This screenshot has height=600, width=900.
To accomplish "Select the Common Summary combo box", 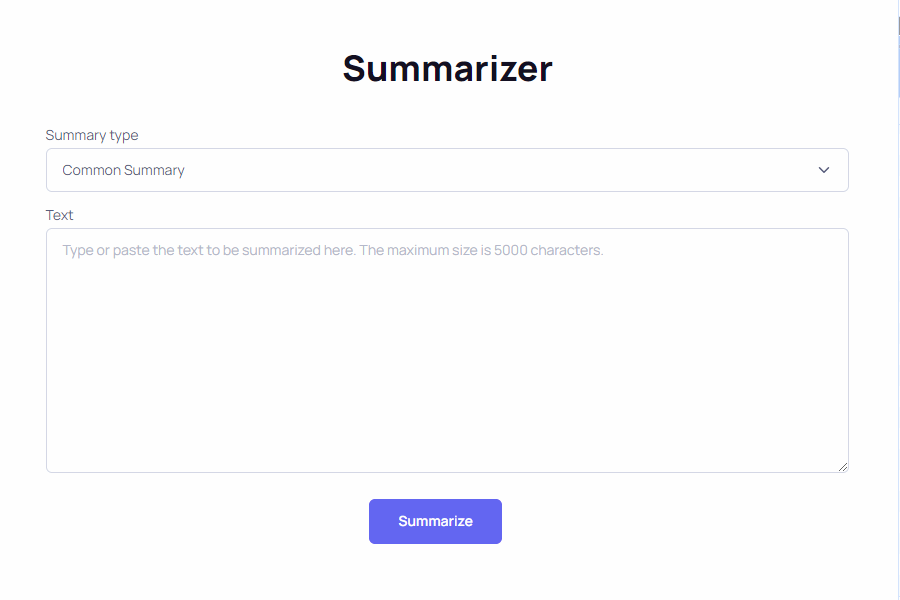I will coord(447,170).
